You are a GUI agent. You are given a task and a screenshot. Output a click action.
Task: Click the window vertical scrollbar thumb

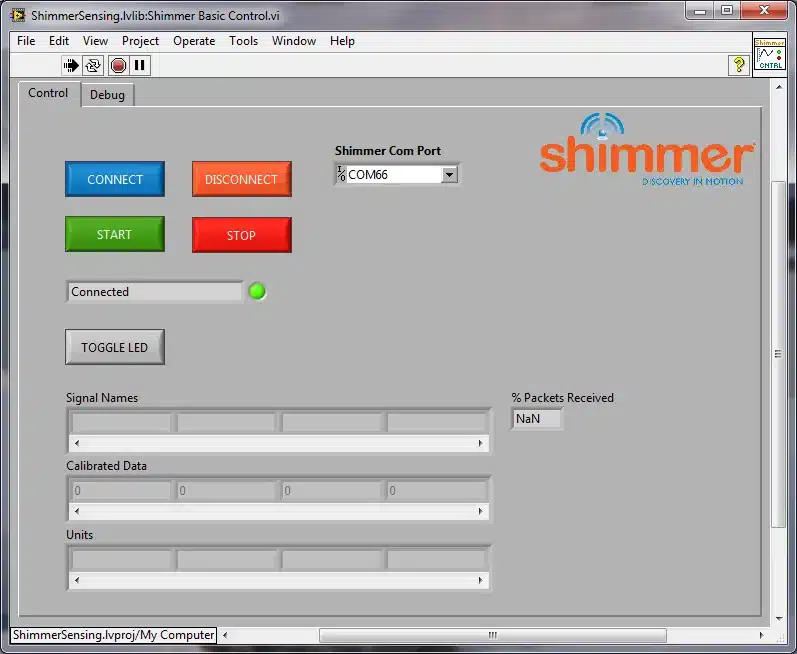tap(778, 354)
